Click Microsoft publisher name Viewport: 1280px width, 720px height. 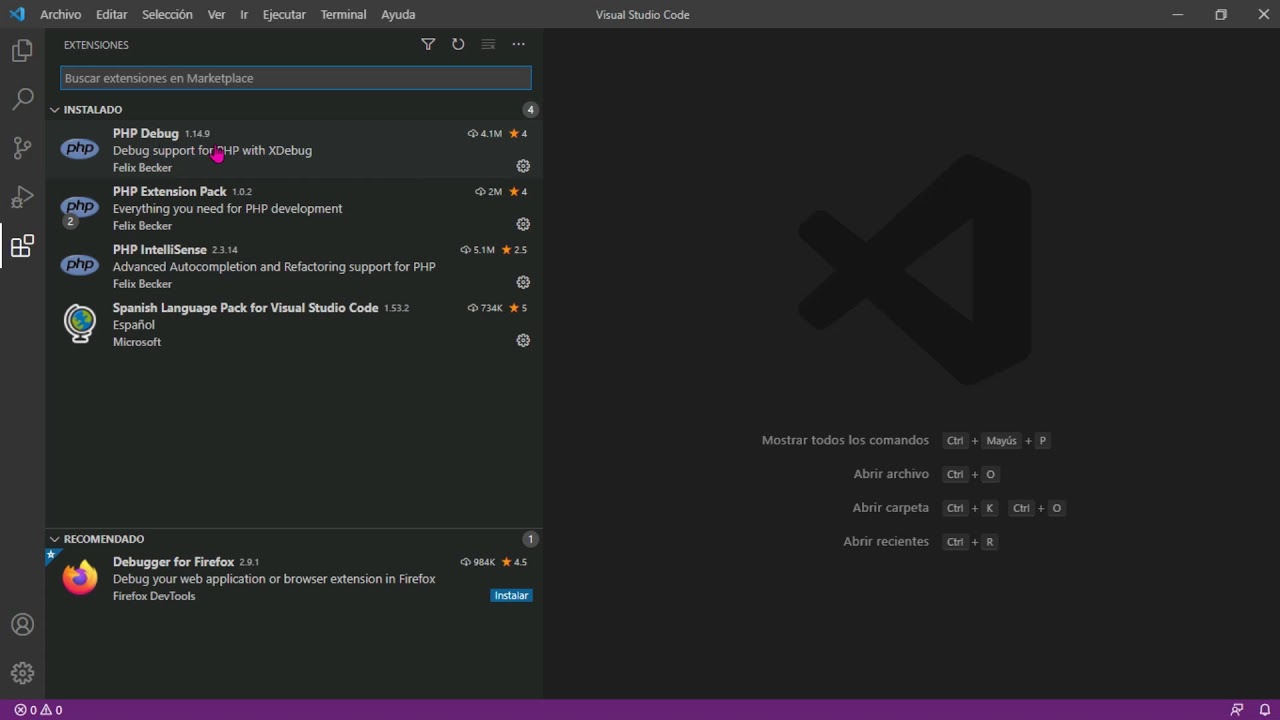point(137,342)
